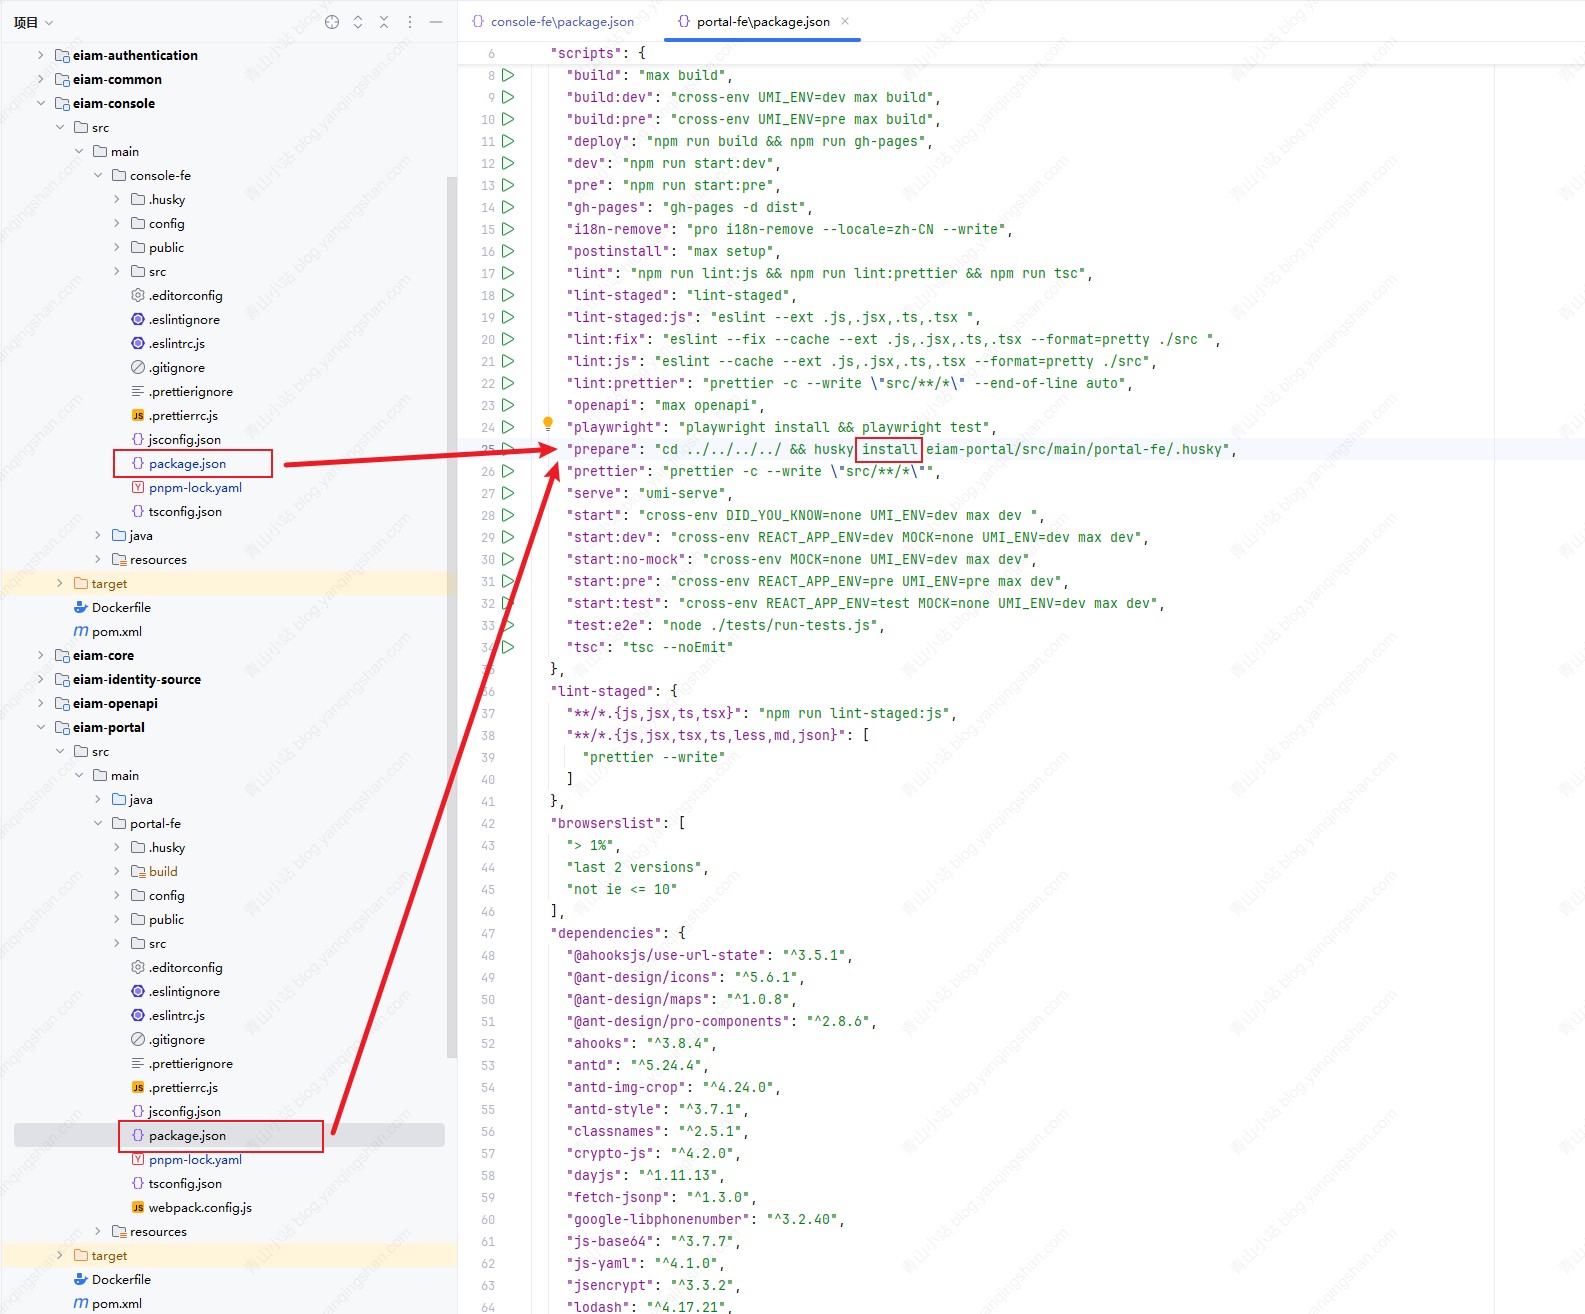
Task: Open the project view dropdown
Action: tap(33, 22)
